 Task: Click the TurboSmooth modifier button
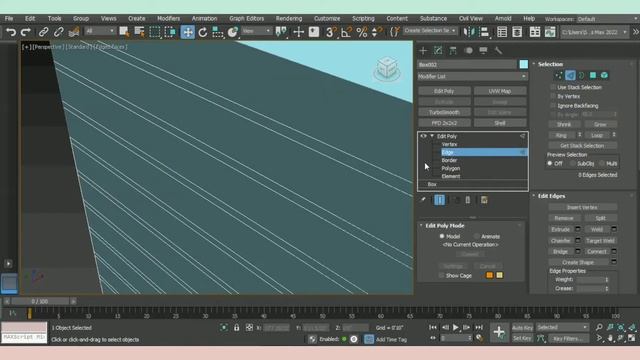444,112
